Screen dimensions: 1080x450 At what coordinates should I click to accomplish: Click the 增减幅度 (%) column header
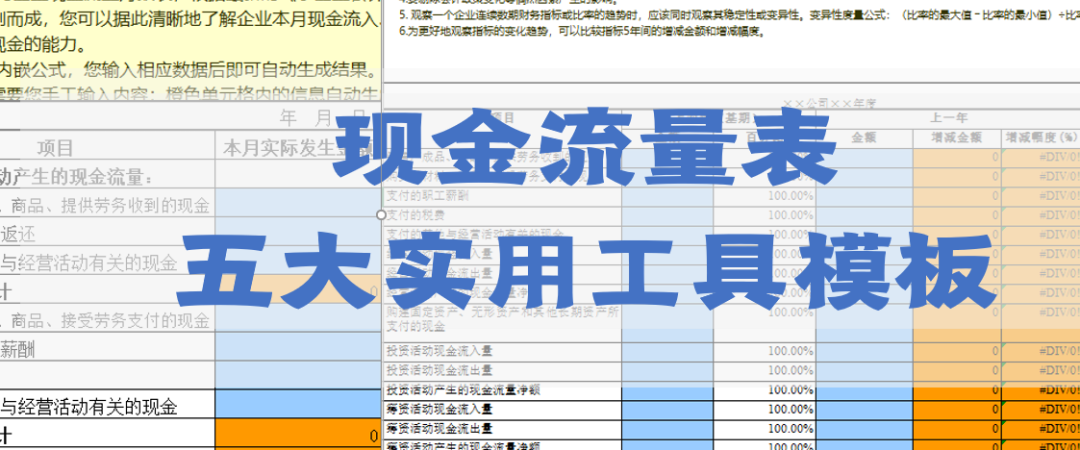pos(1041,138)
